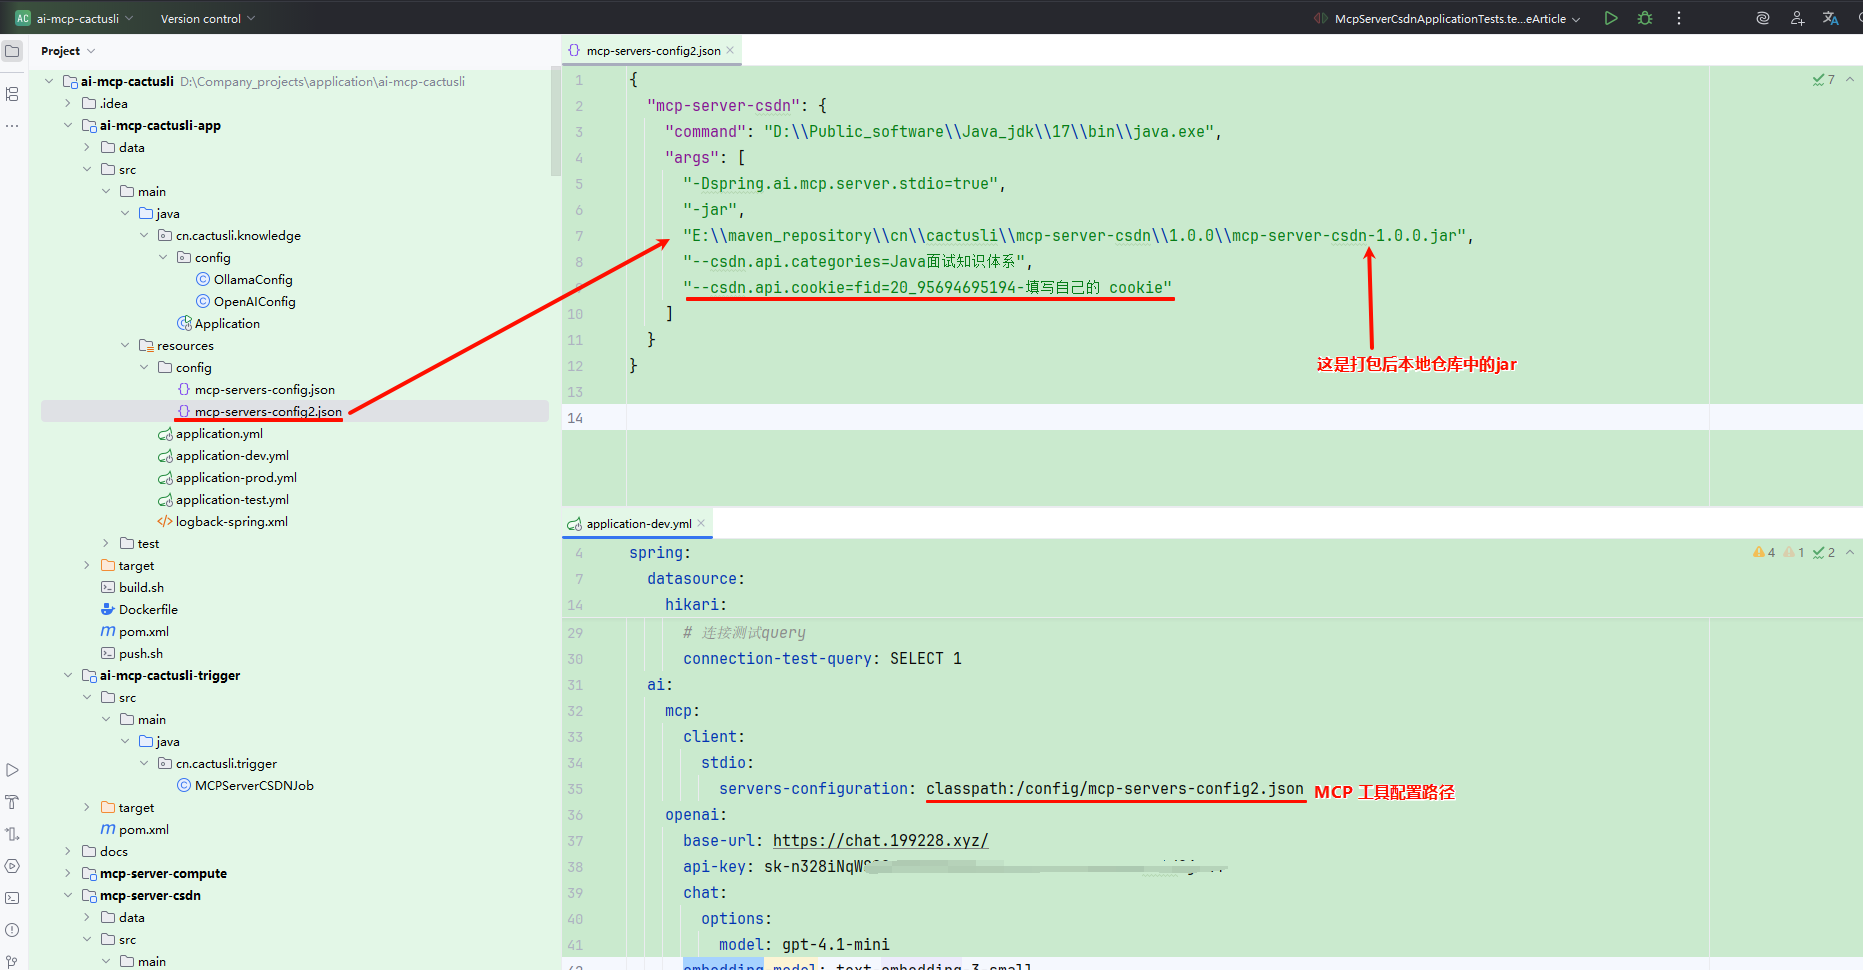The image size is (1863, 970).
Task: Click the AC project badge icon
Action: pyautogui.click(x=22, y=18)
